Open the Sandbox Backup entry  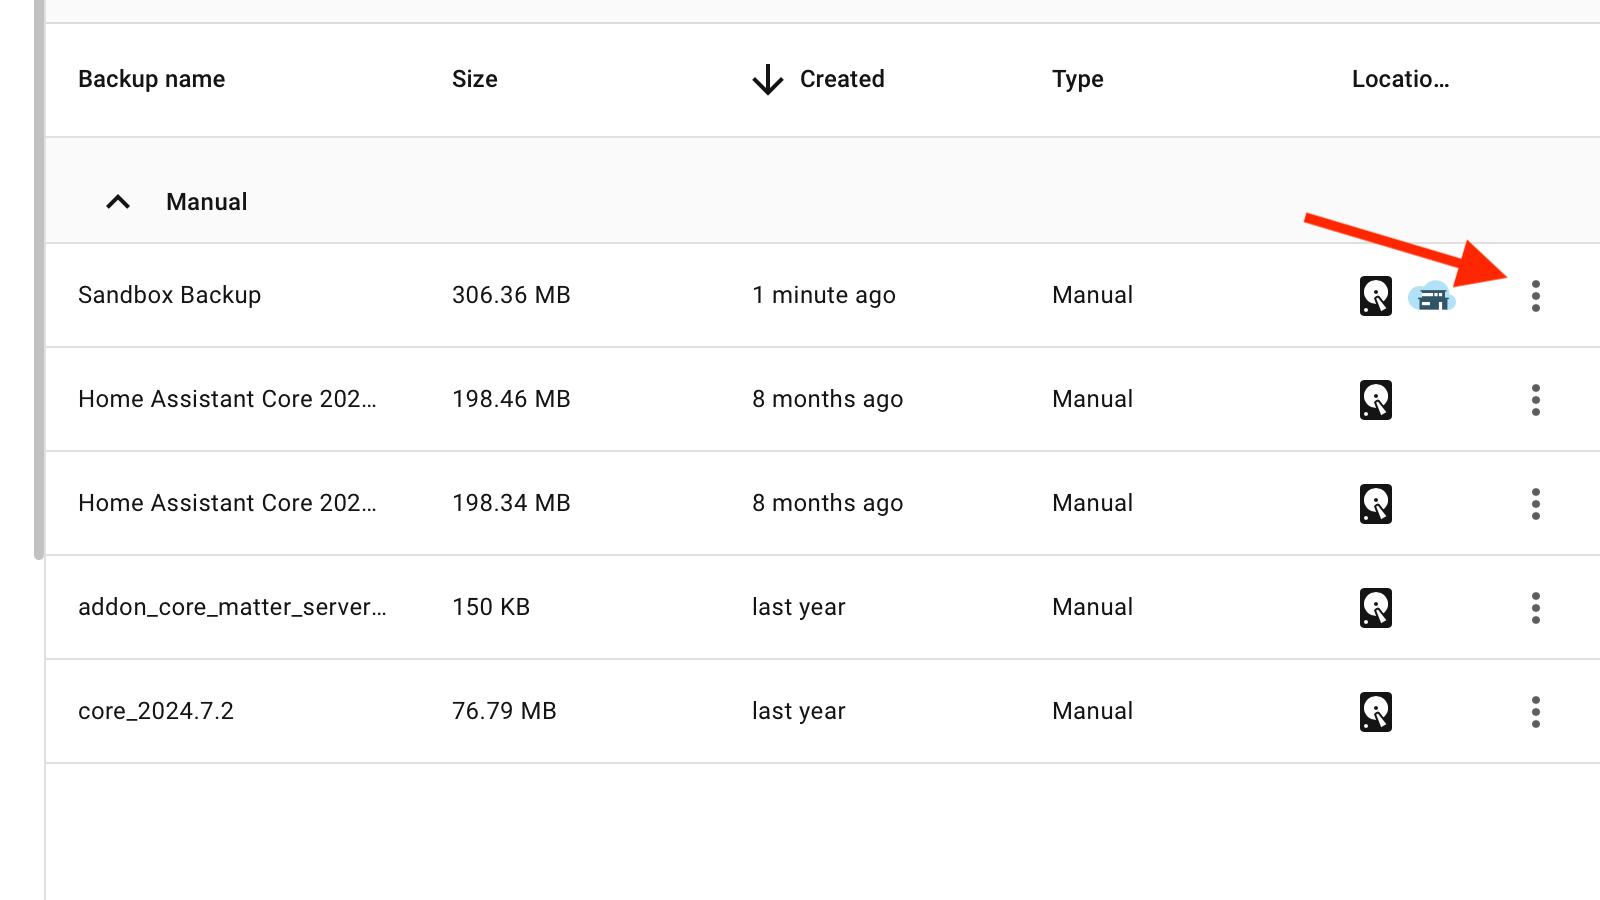coord(170,295)
